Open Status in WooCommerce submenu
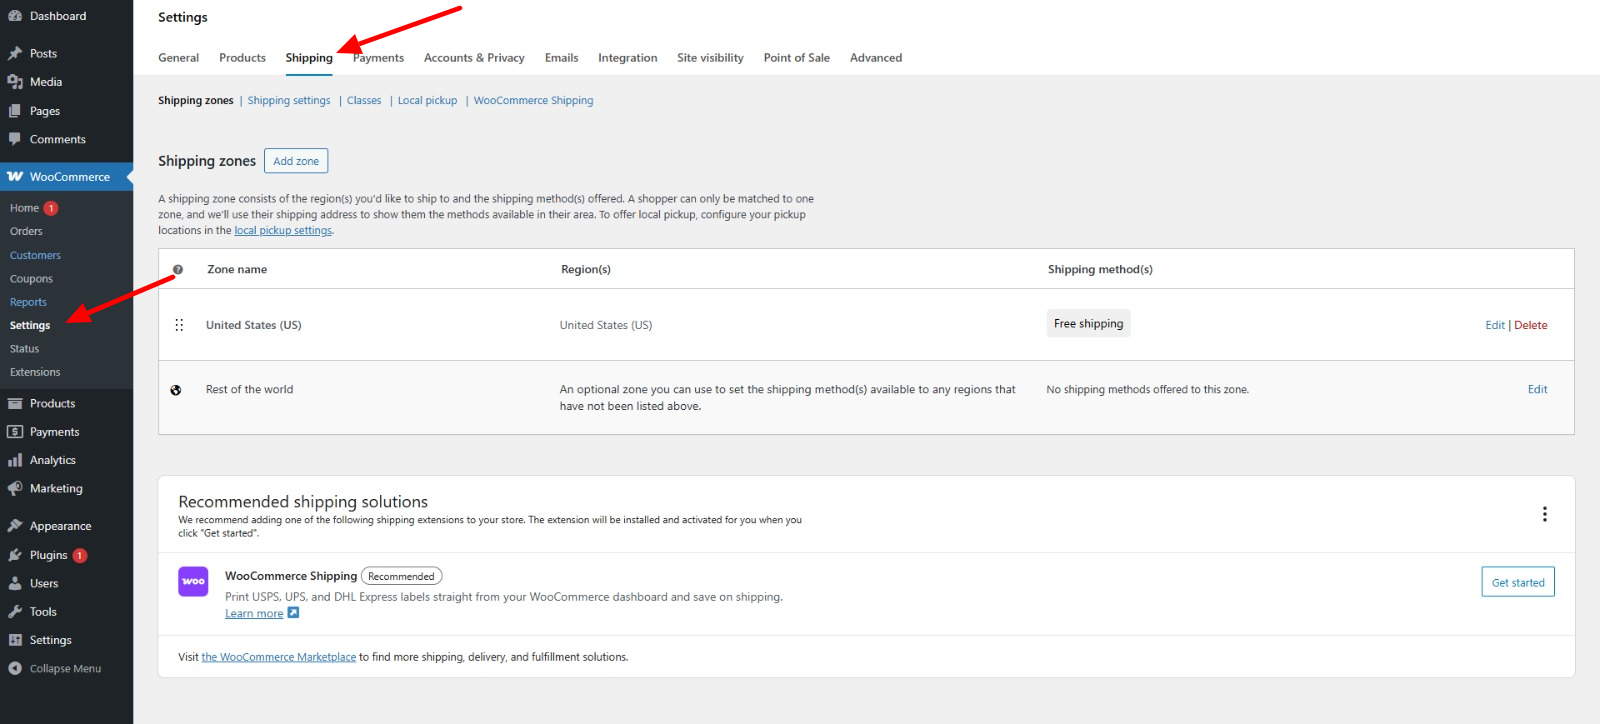Image resolution: width=1600 pixels, height=724 pixels. 24,349
